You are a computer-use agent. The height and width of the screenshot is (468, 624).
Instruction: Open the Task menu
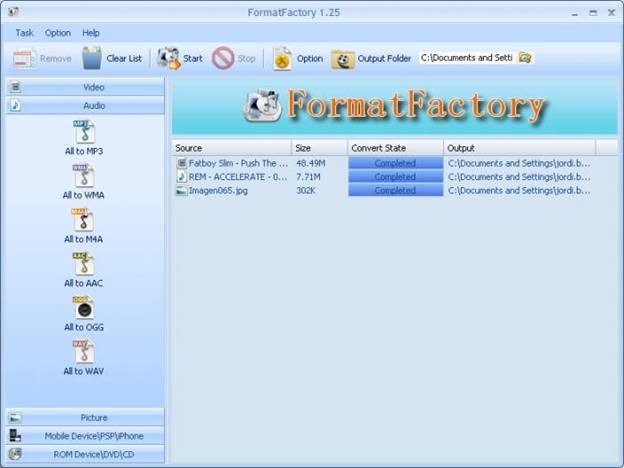(x=24, y=33)
